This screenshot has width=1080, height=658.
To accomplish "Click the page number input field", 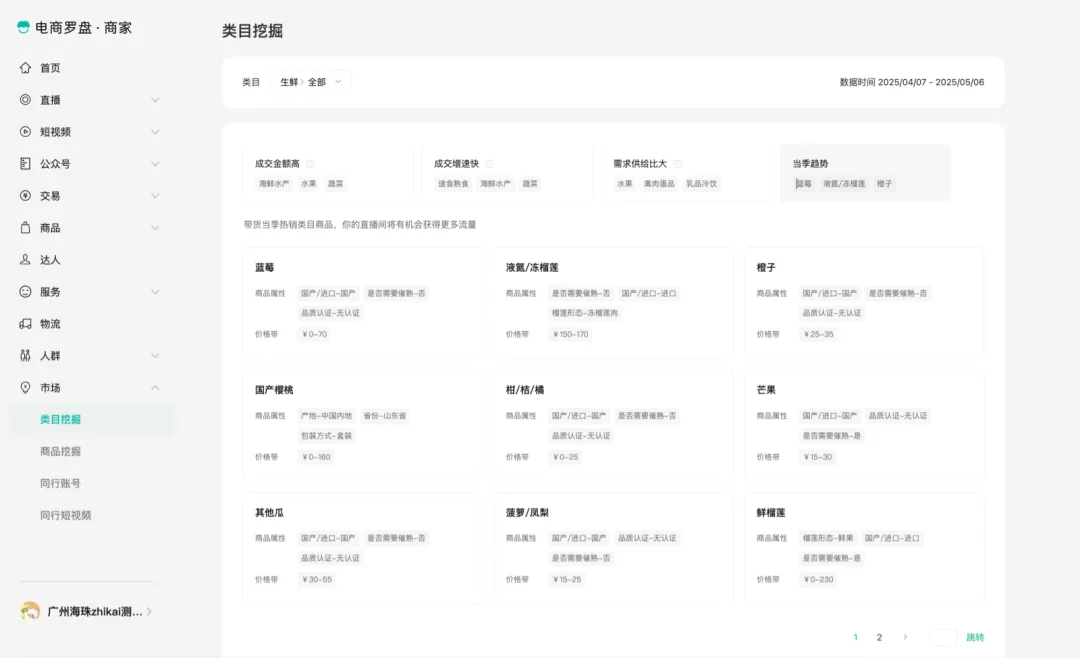I will pyautogui.click(x=943, y=637).
